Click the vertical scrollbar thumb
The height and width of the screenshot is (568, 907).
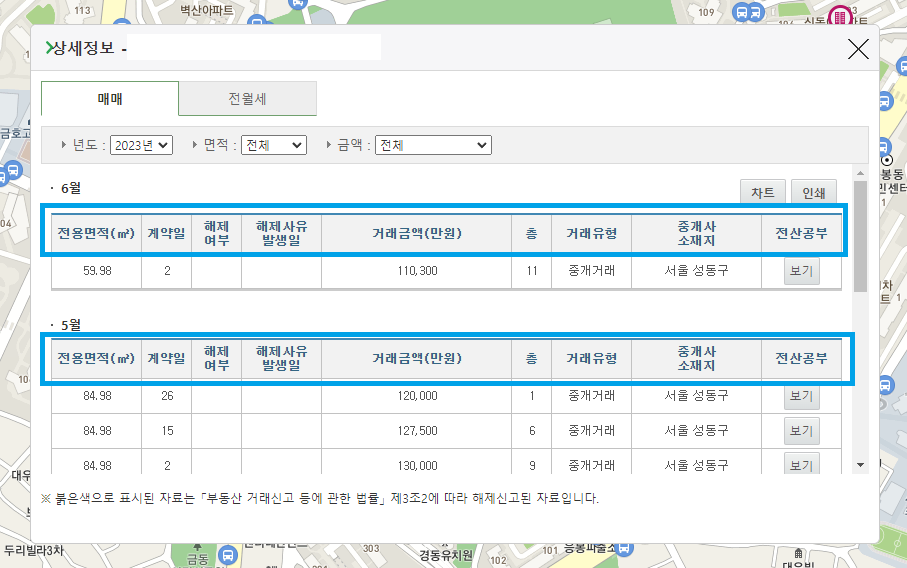(860, 236)
